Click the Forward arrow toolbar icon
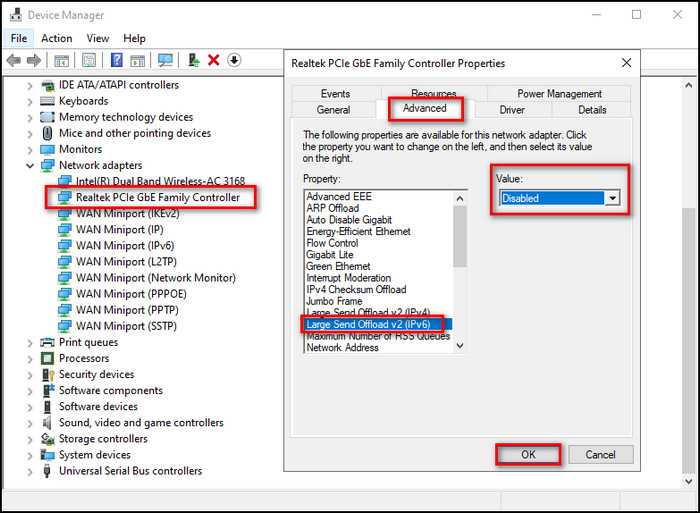This screenshot has height=513, width=700. (x=34, y=60)
